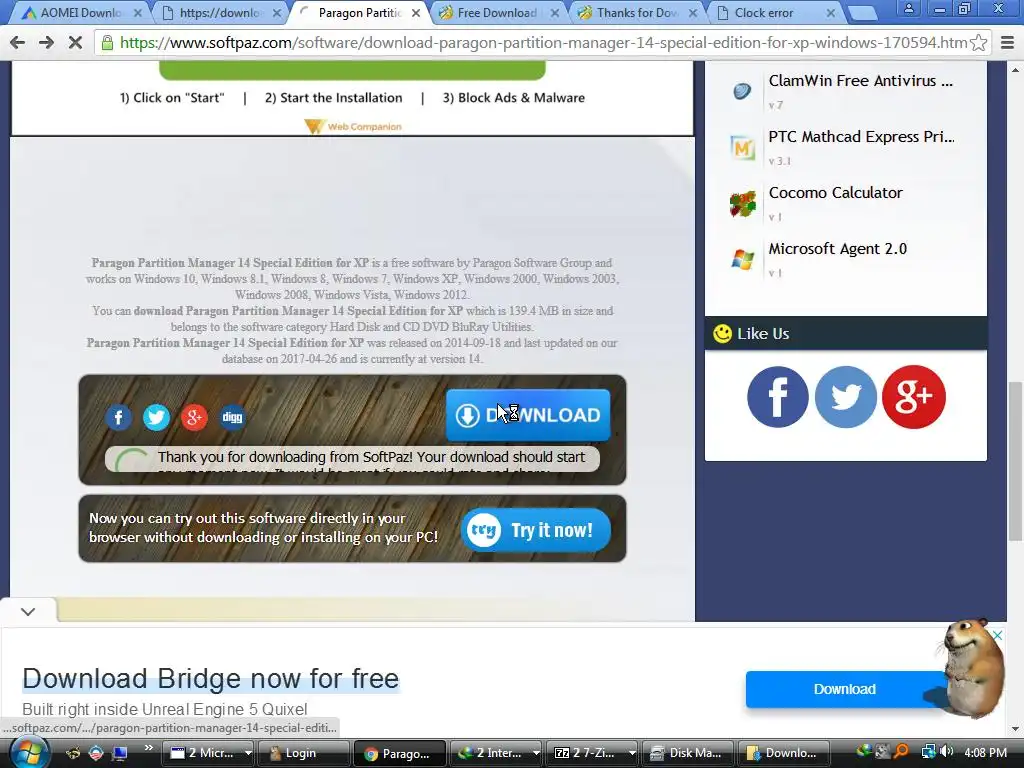Click the browser Back arrow

(x=18, y=42)
